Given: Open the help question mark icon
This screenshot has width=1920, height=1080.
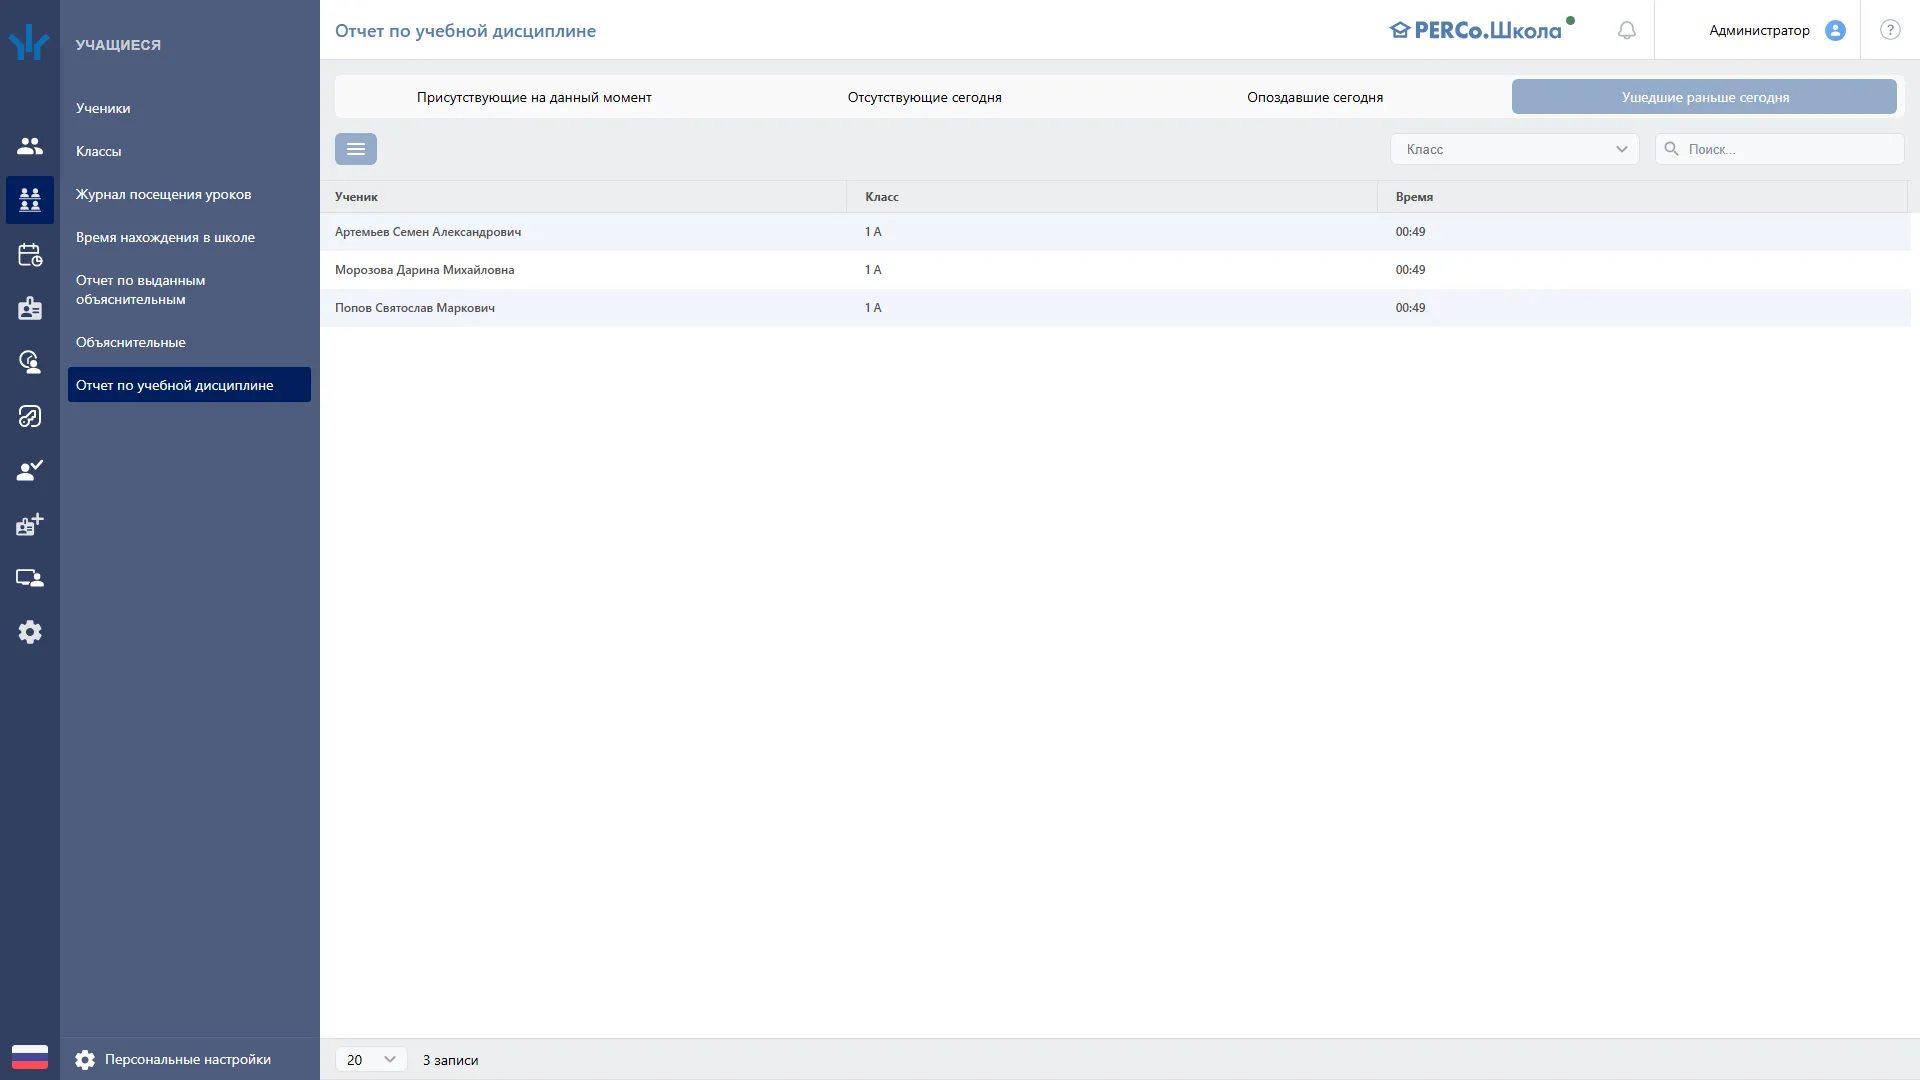Looking at the screenshot, I should coord(1890,30).
